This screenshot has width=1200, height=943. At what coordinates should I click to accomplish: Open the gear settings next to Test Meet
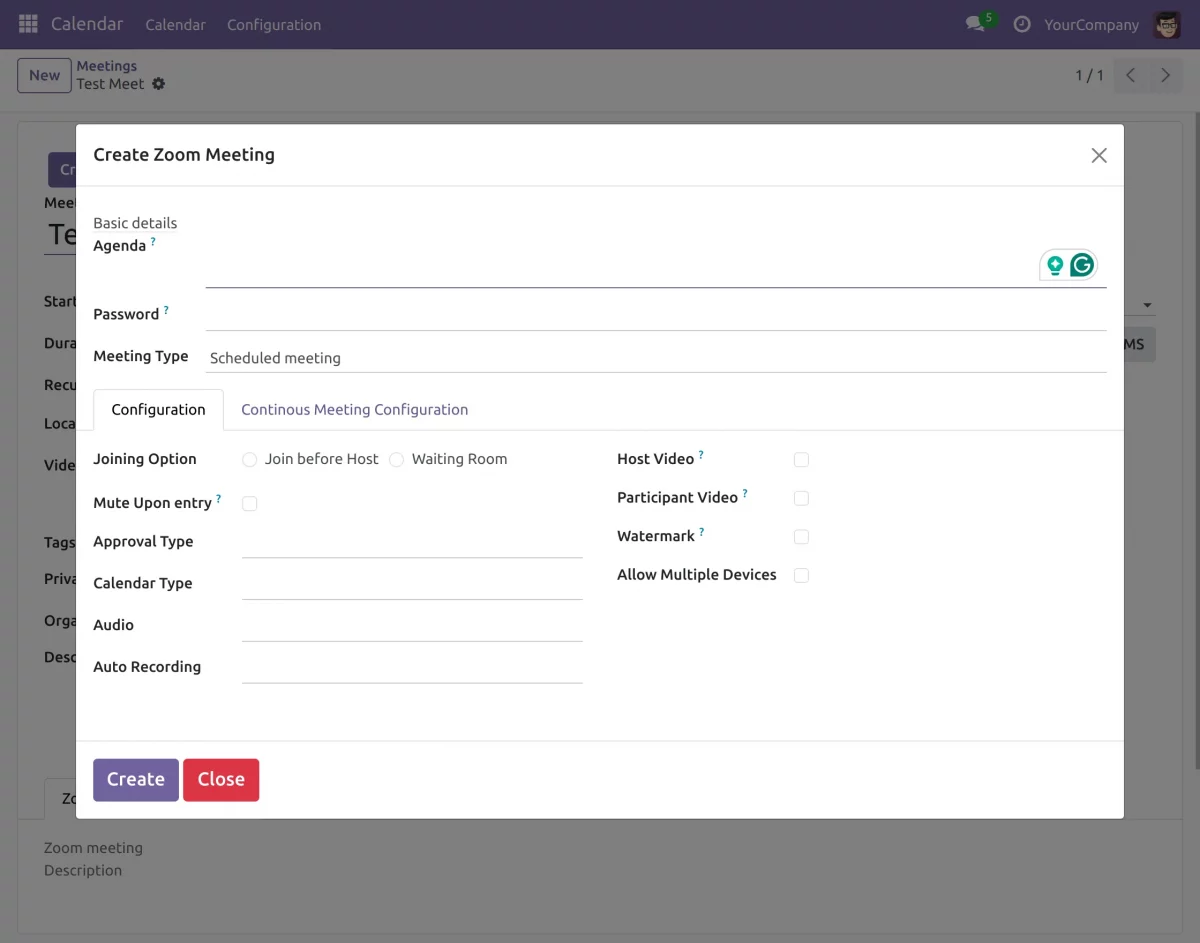pyautogui.click(x=158, y=84)
